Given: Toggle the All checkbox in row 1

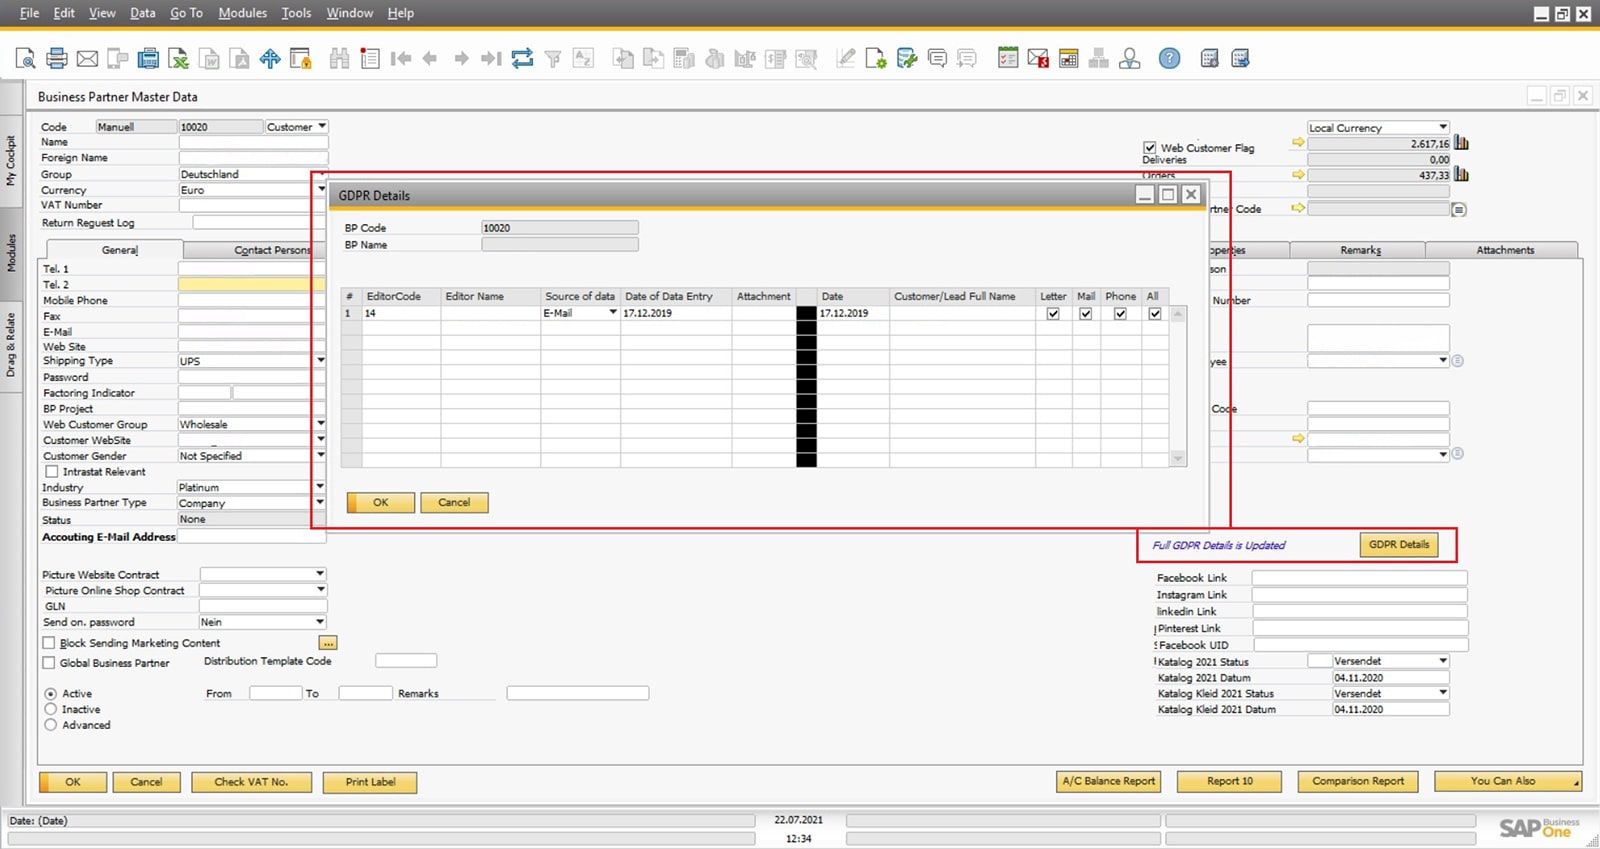Looking at the screenshot, I should [x=1155, y=314].
